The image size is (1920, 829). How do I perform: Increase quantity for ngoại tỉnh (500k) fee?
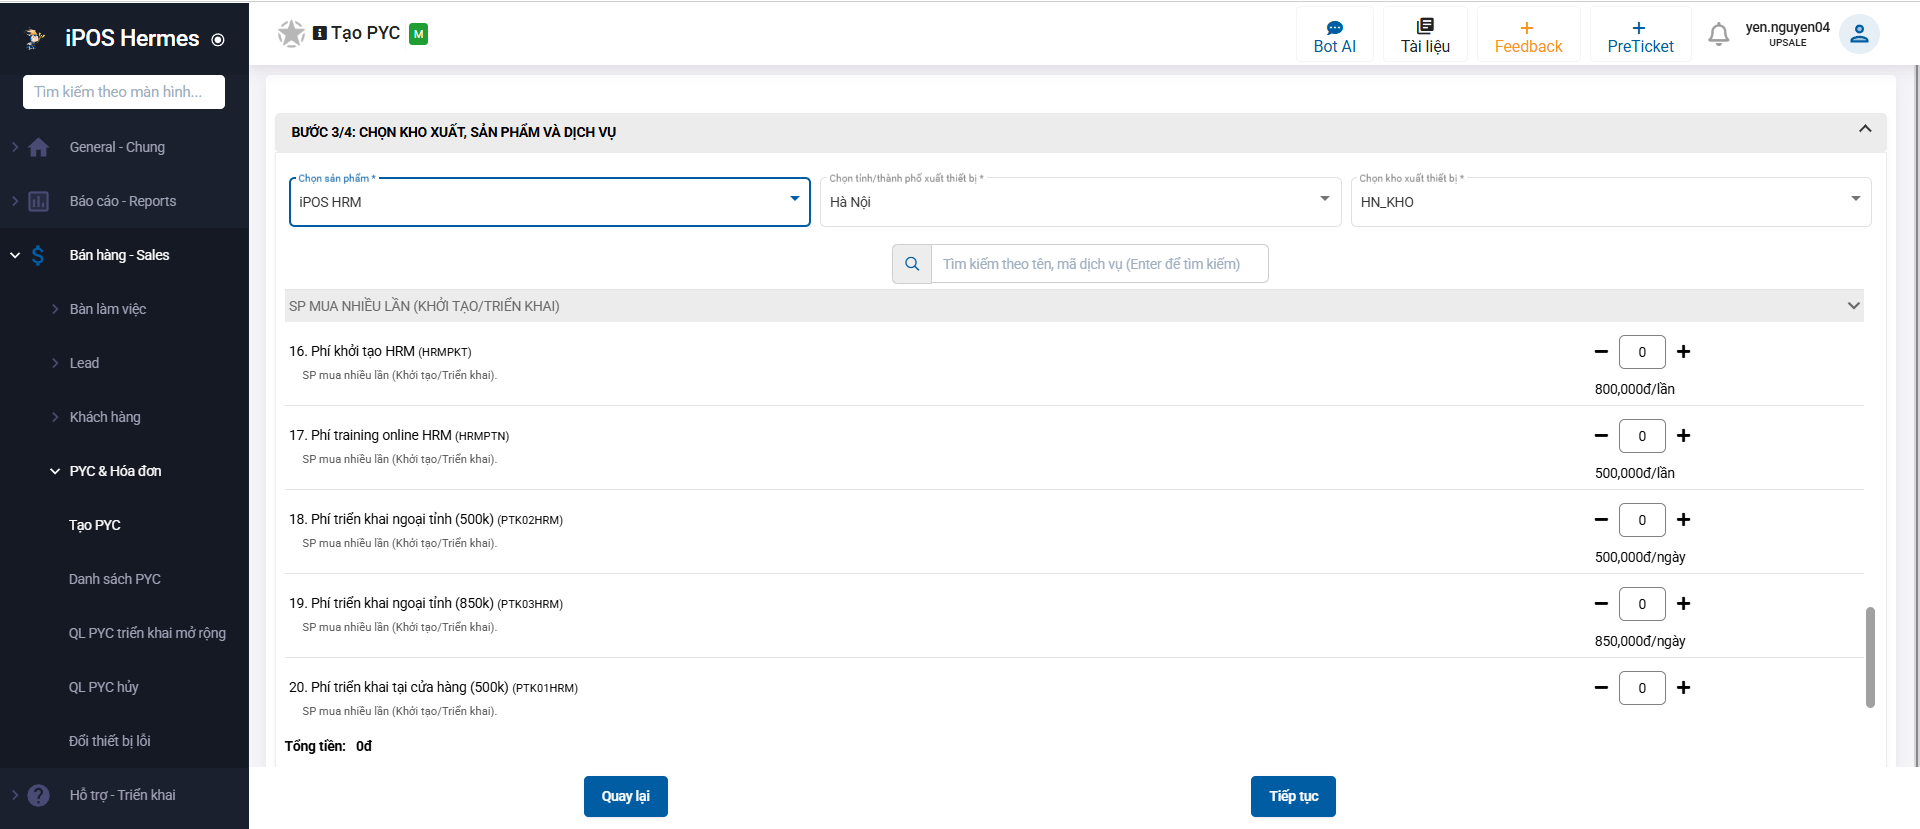click(1684, 520)
